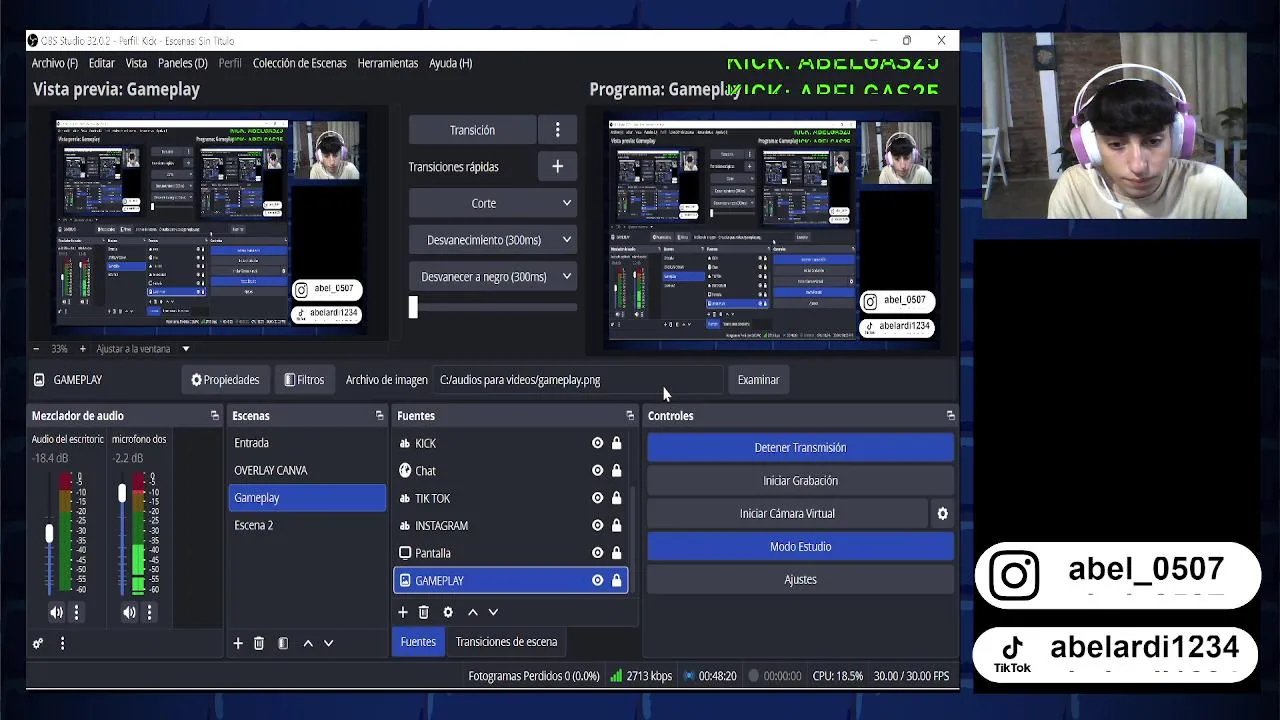This screenshot has height=720, width=1280.
Task: Open Colección de Escenas menu
Action: (300, 63)
